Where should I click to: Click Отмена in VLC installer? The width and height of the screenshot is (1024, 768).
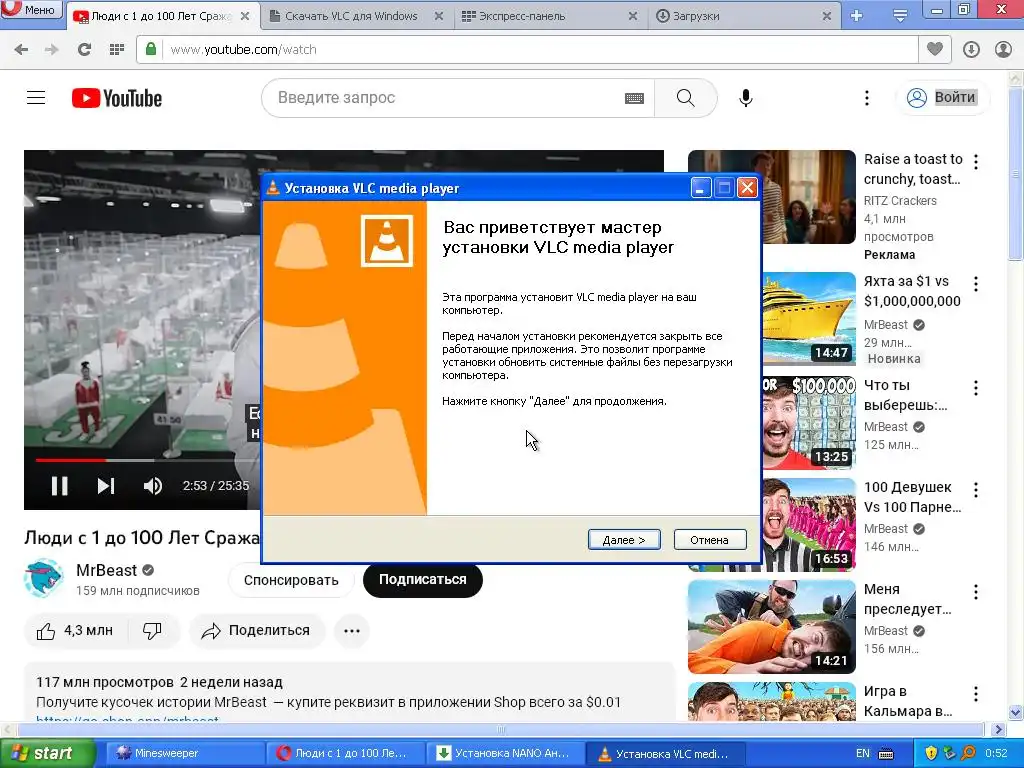[710, 540]
